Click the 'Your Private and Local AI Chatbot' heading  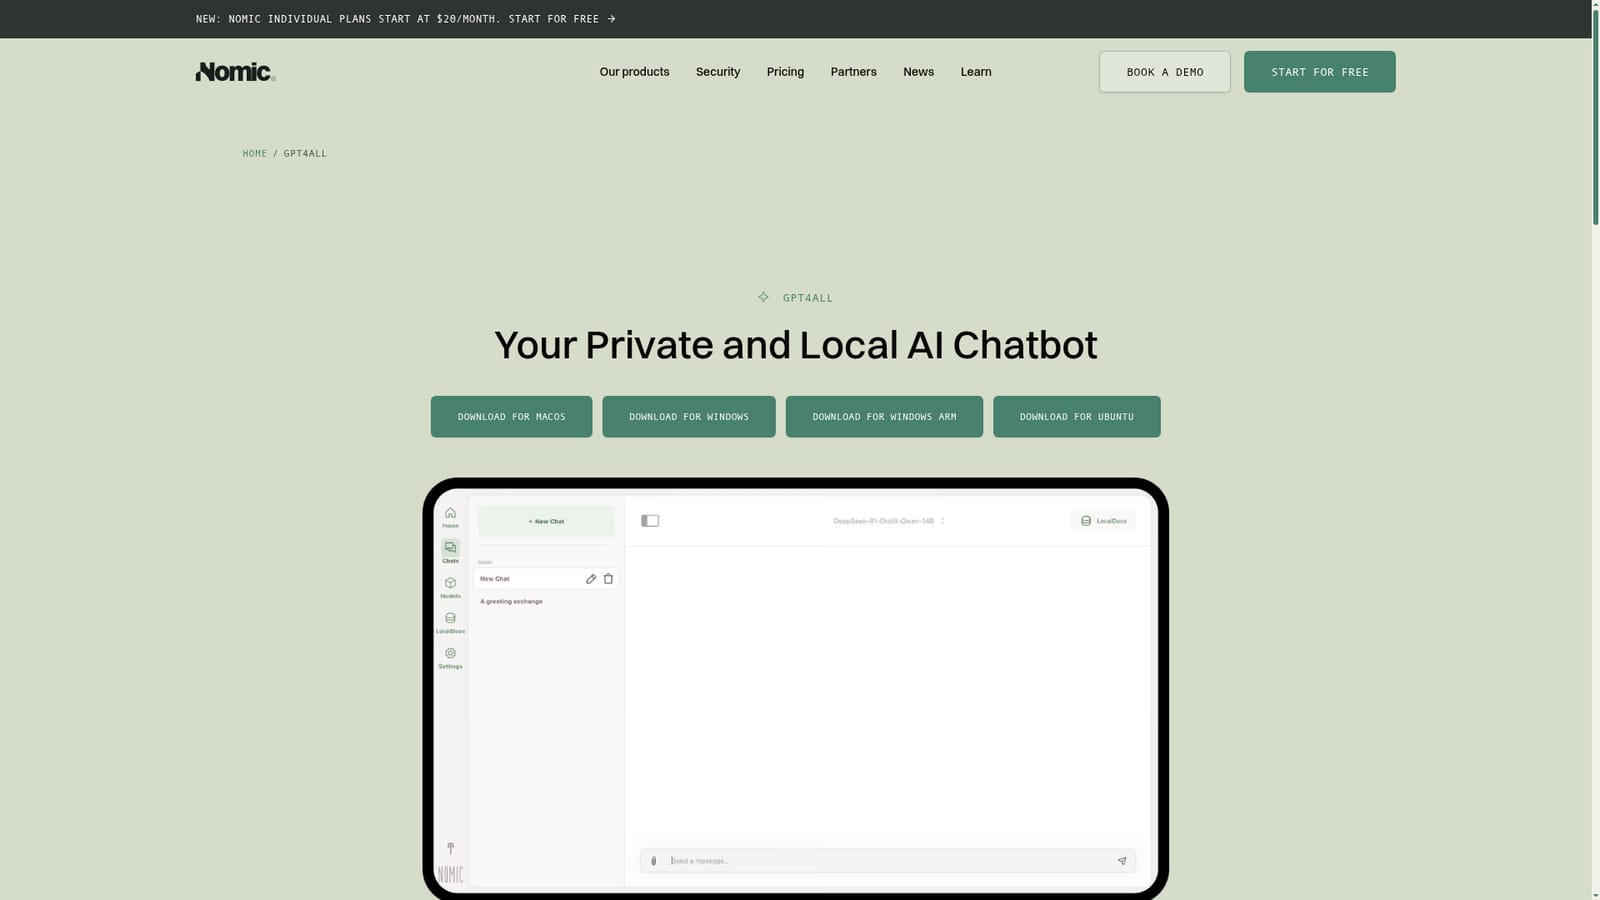point(796,345)
